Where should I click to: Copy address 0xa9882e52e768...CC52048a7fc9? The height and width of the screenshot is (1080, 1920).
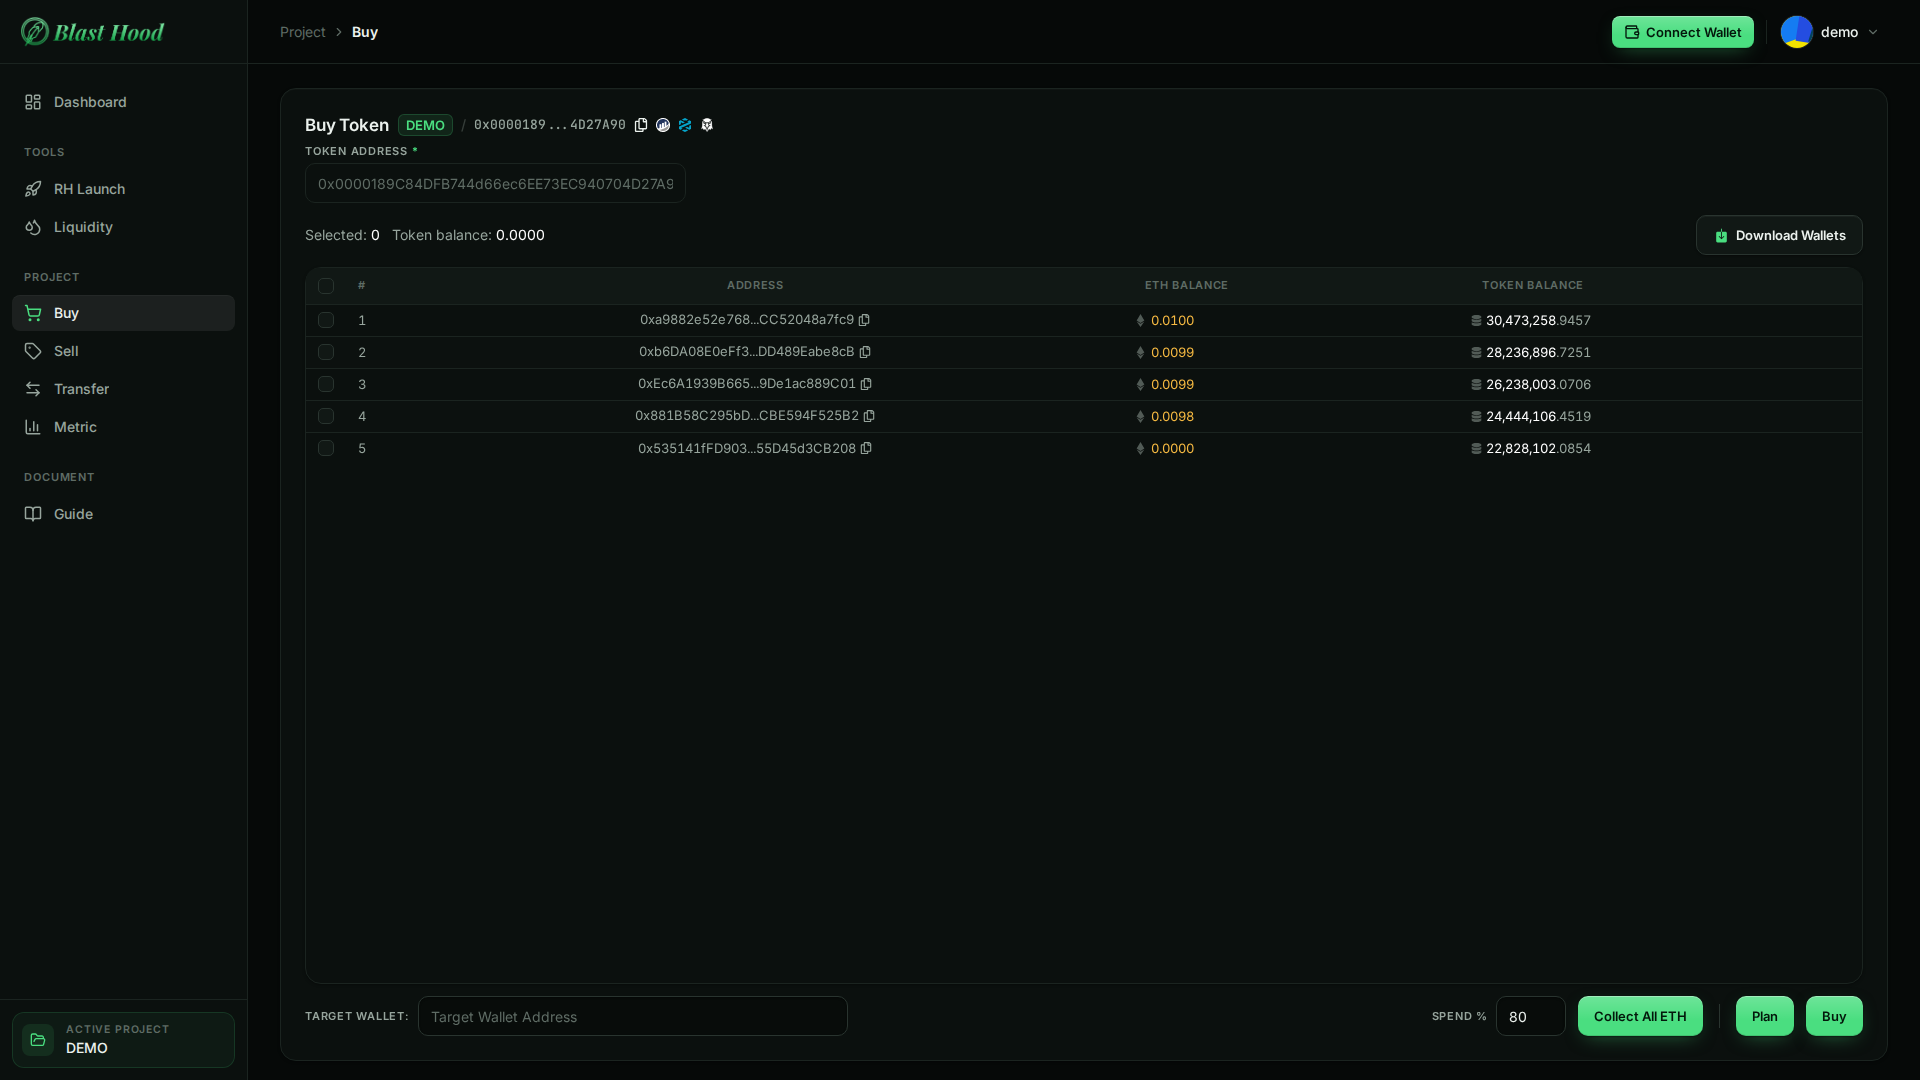(x=864, y=320)
